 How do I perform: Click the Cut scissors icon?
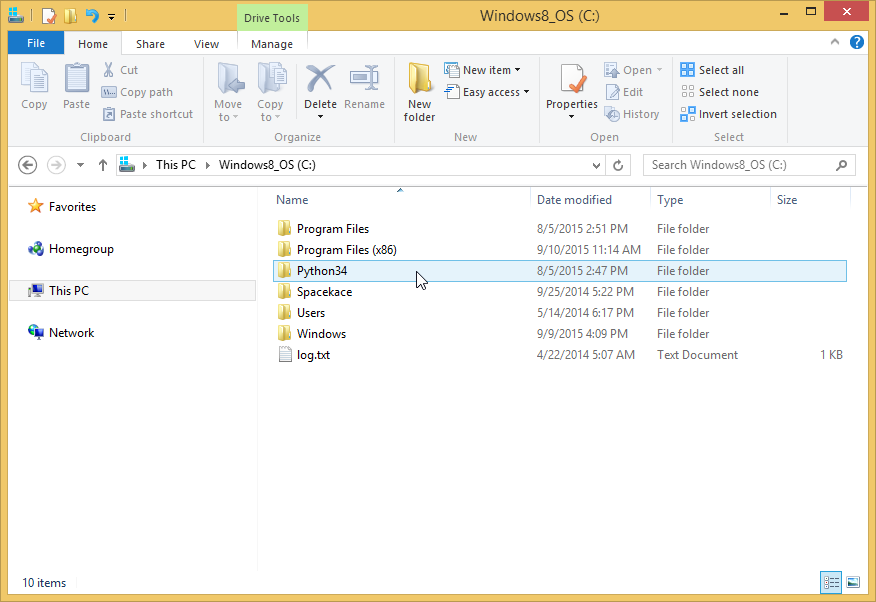(108, 70)
